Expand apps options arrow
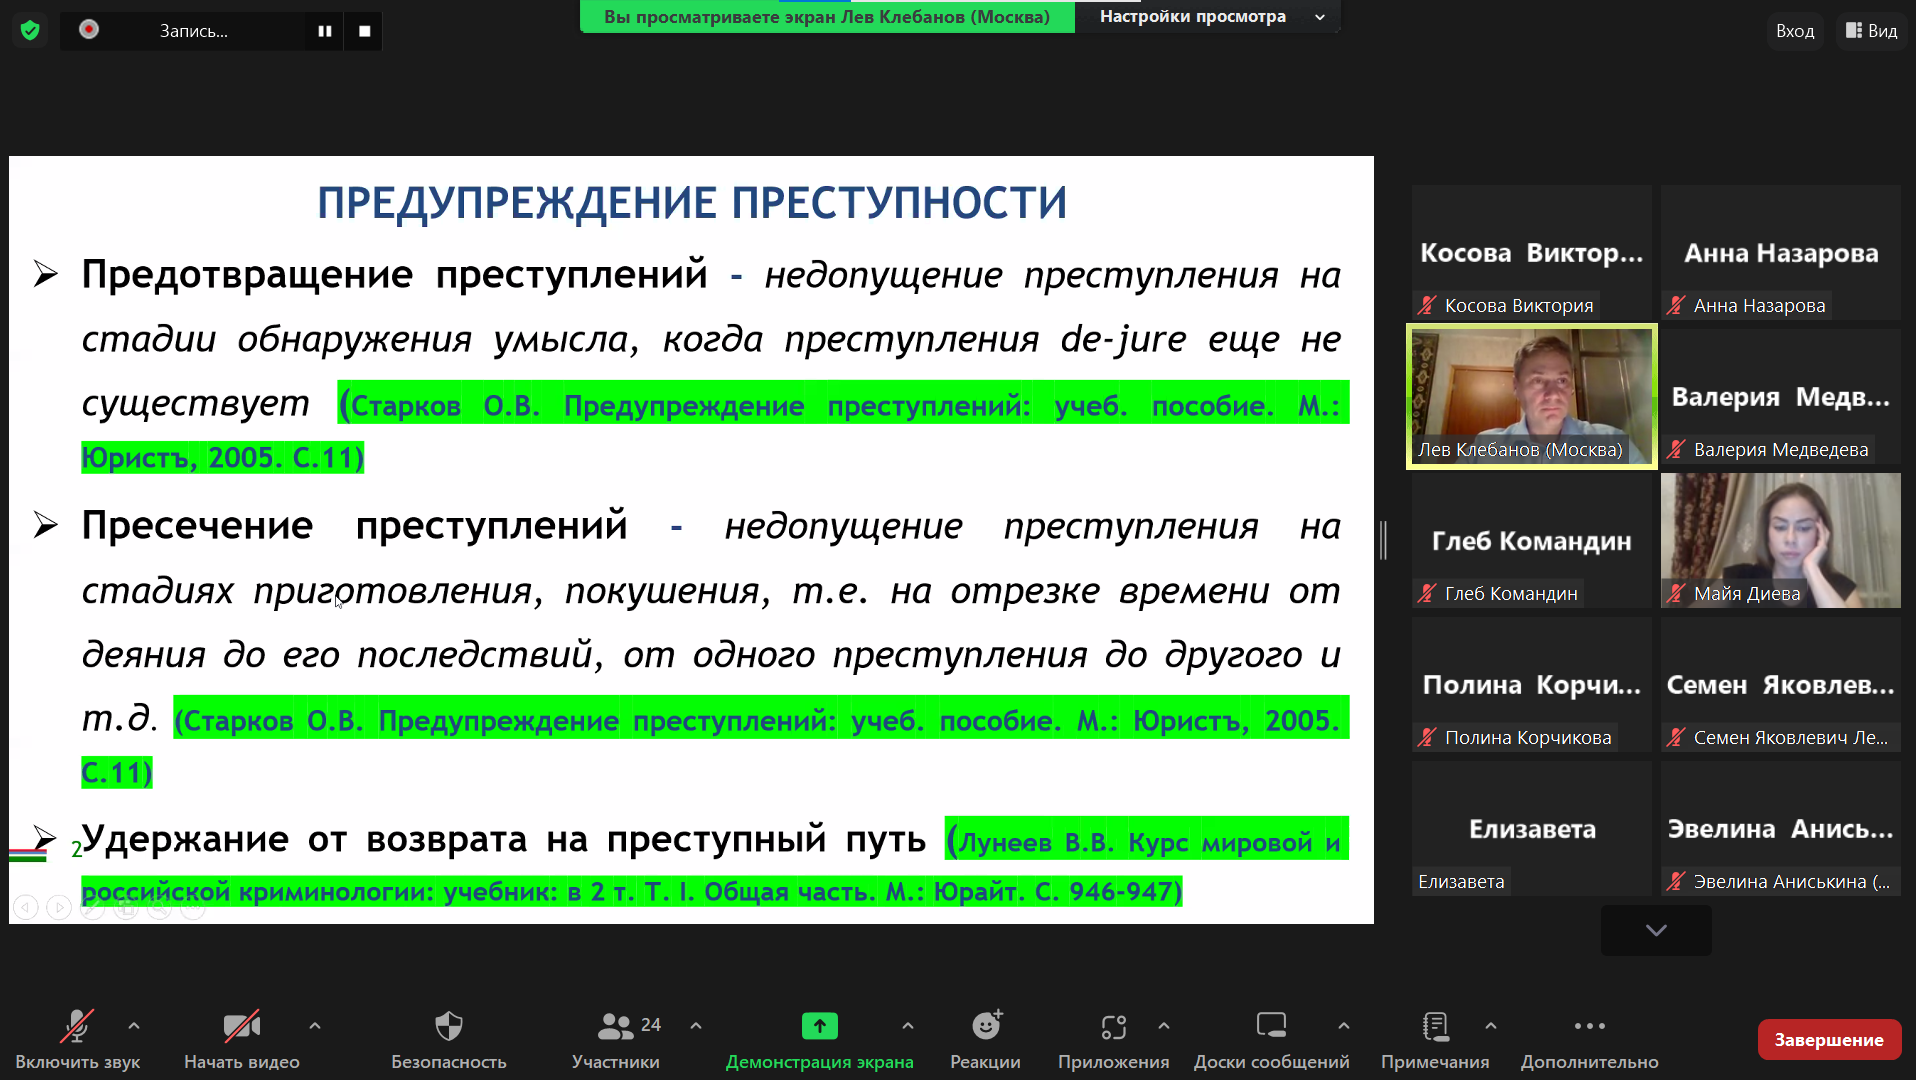The width and height of the screenshot is (1916, 1080). (1164, 1026)
